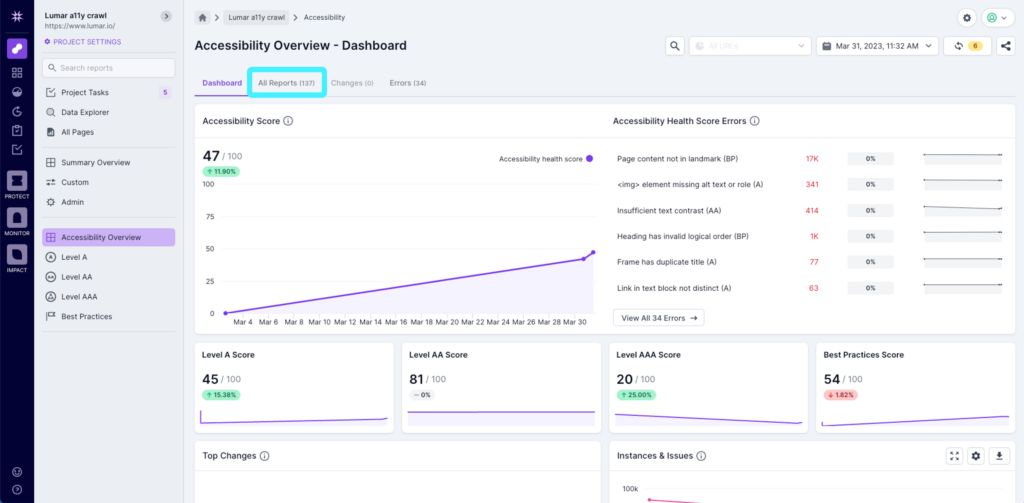
Task: Open the help question mark icon
Action: pyautogui.click(x=17, y=489)
